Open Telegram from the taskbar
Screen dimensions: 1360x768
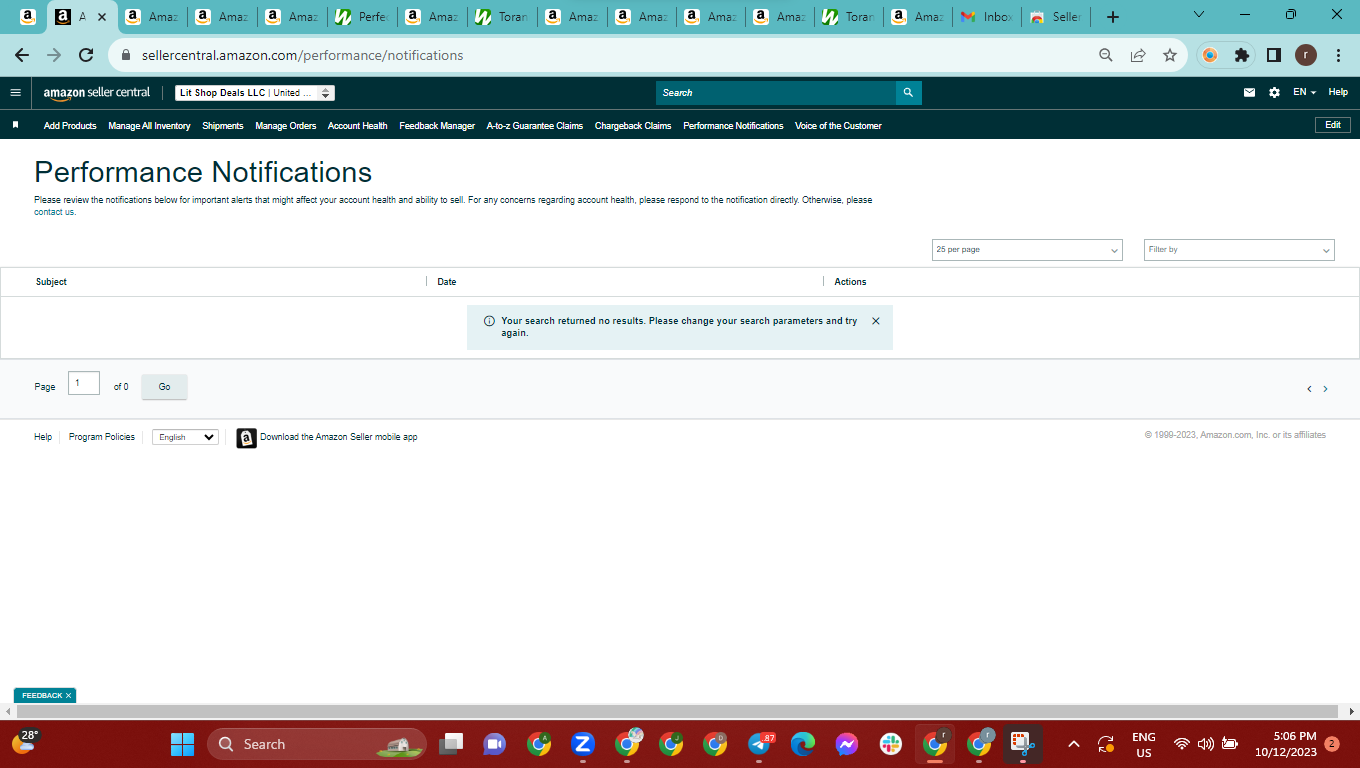pos(760,744)
